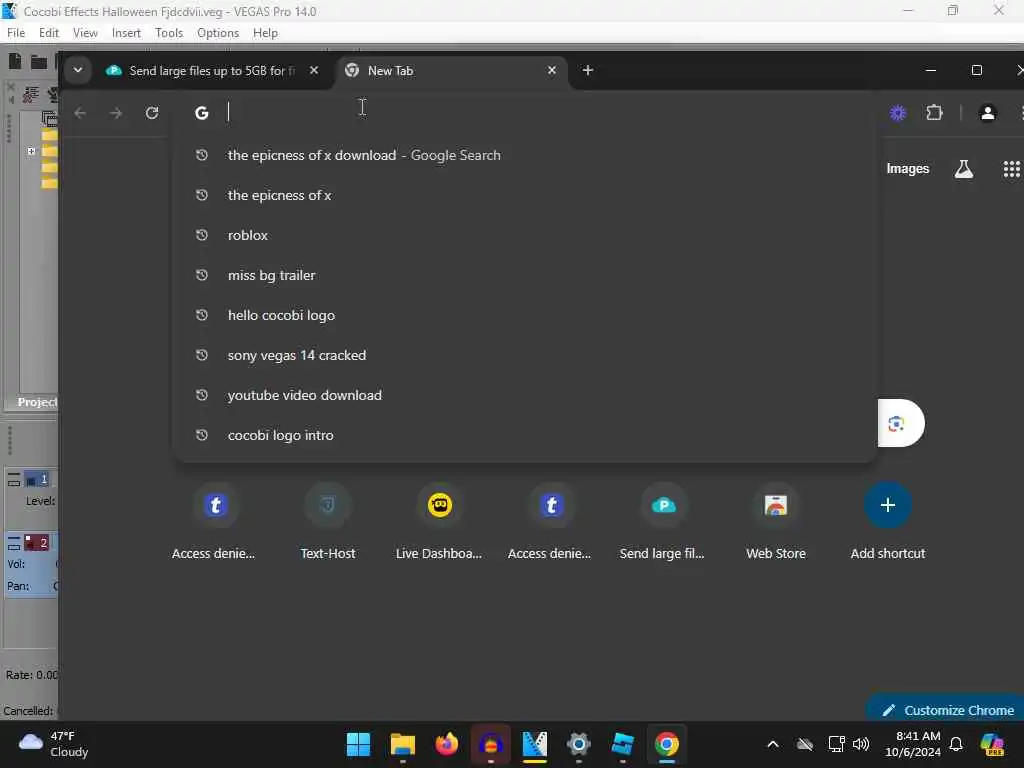Minimize the Chrome window
Viewport: 1024px width, 768px height.
point(931,70)
